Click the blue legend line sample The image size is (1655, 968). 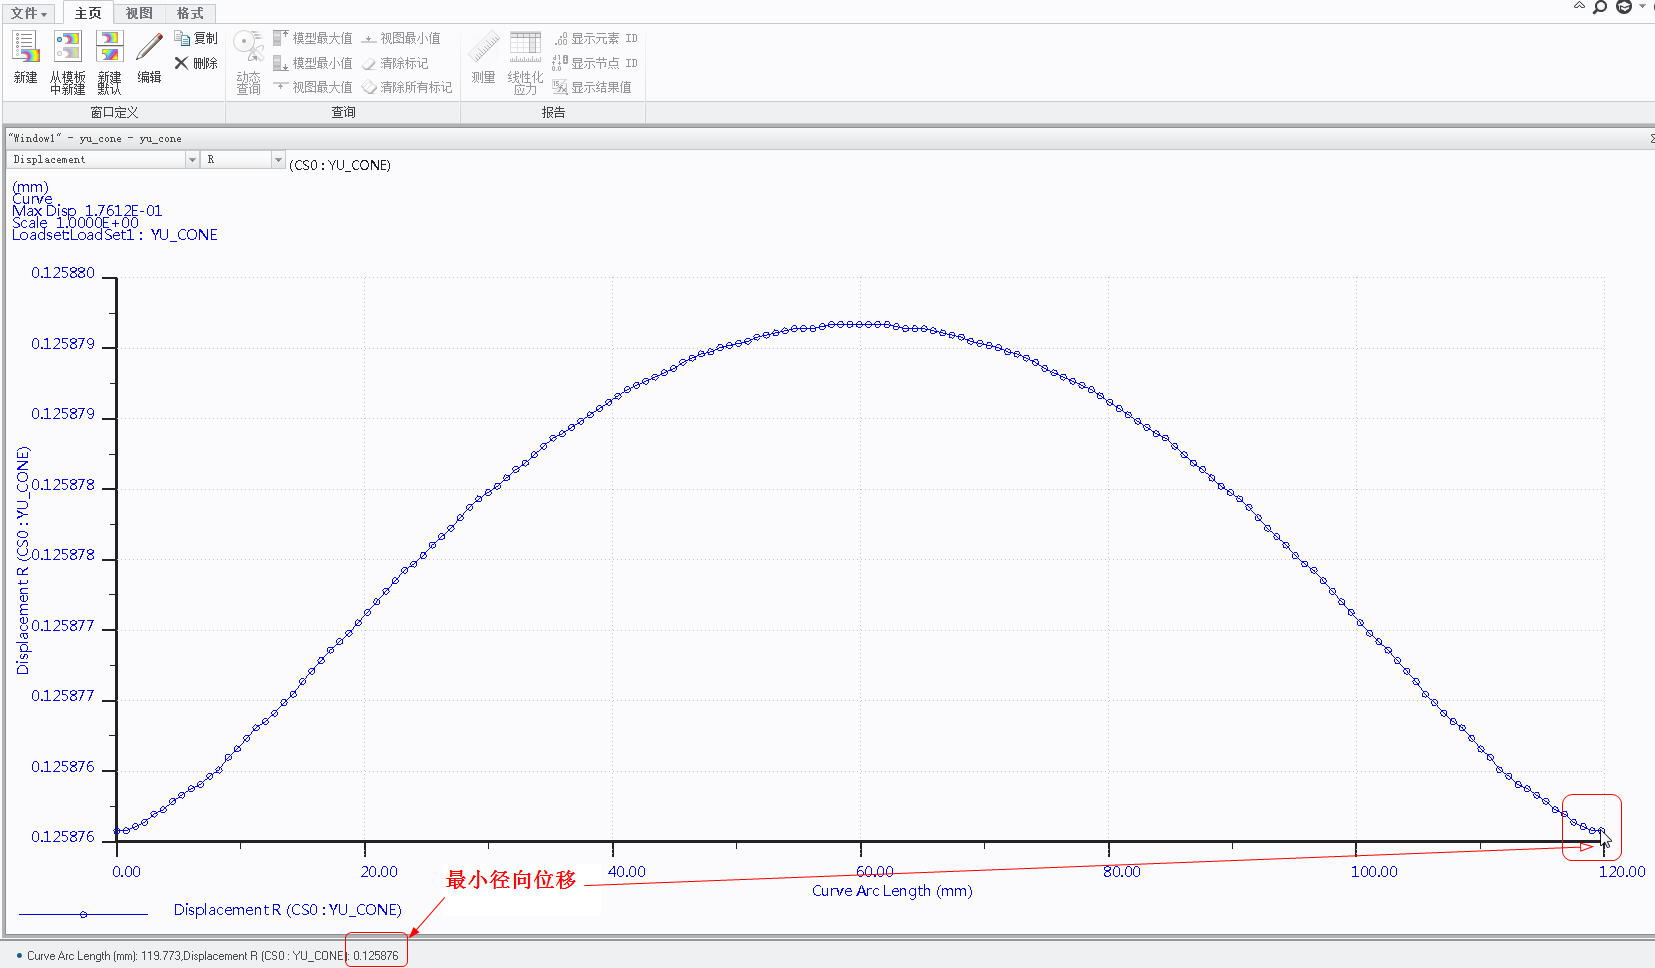pos(83,914)
